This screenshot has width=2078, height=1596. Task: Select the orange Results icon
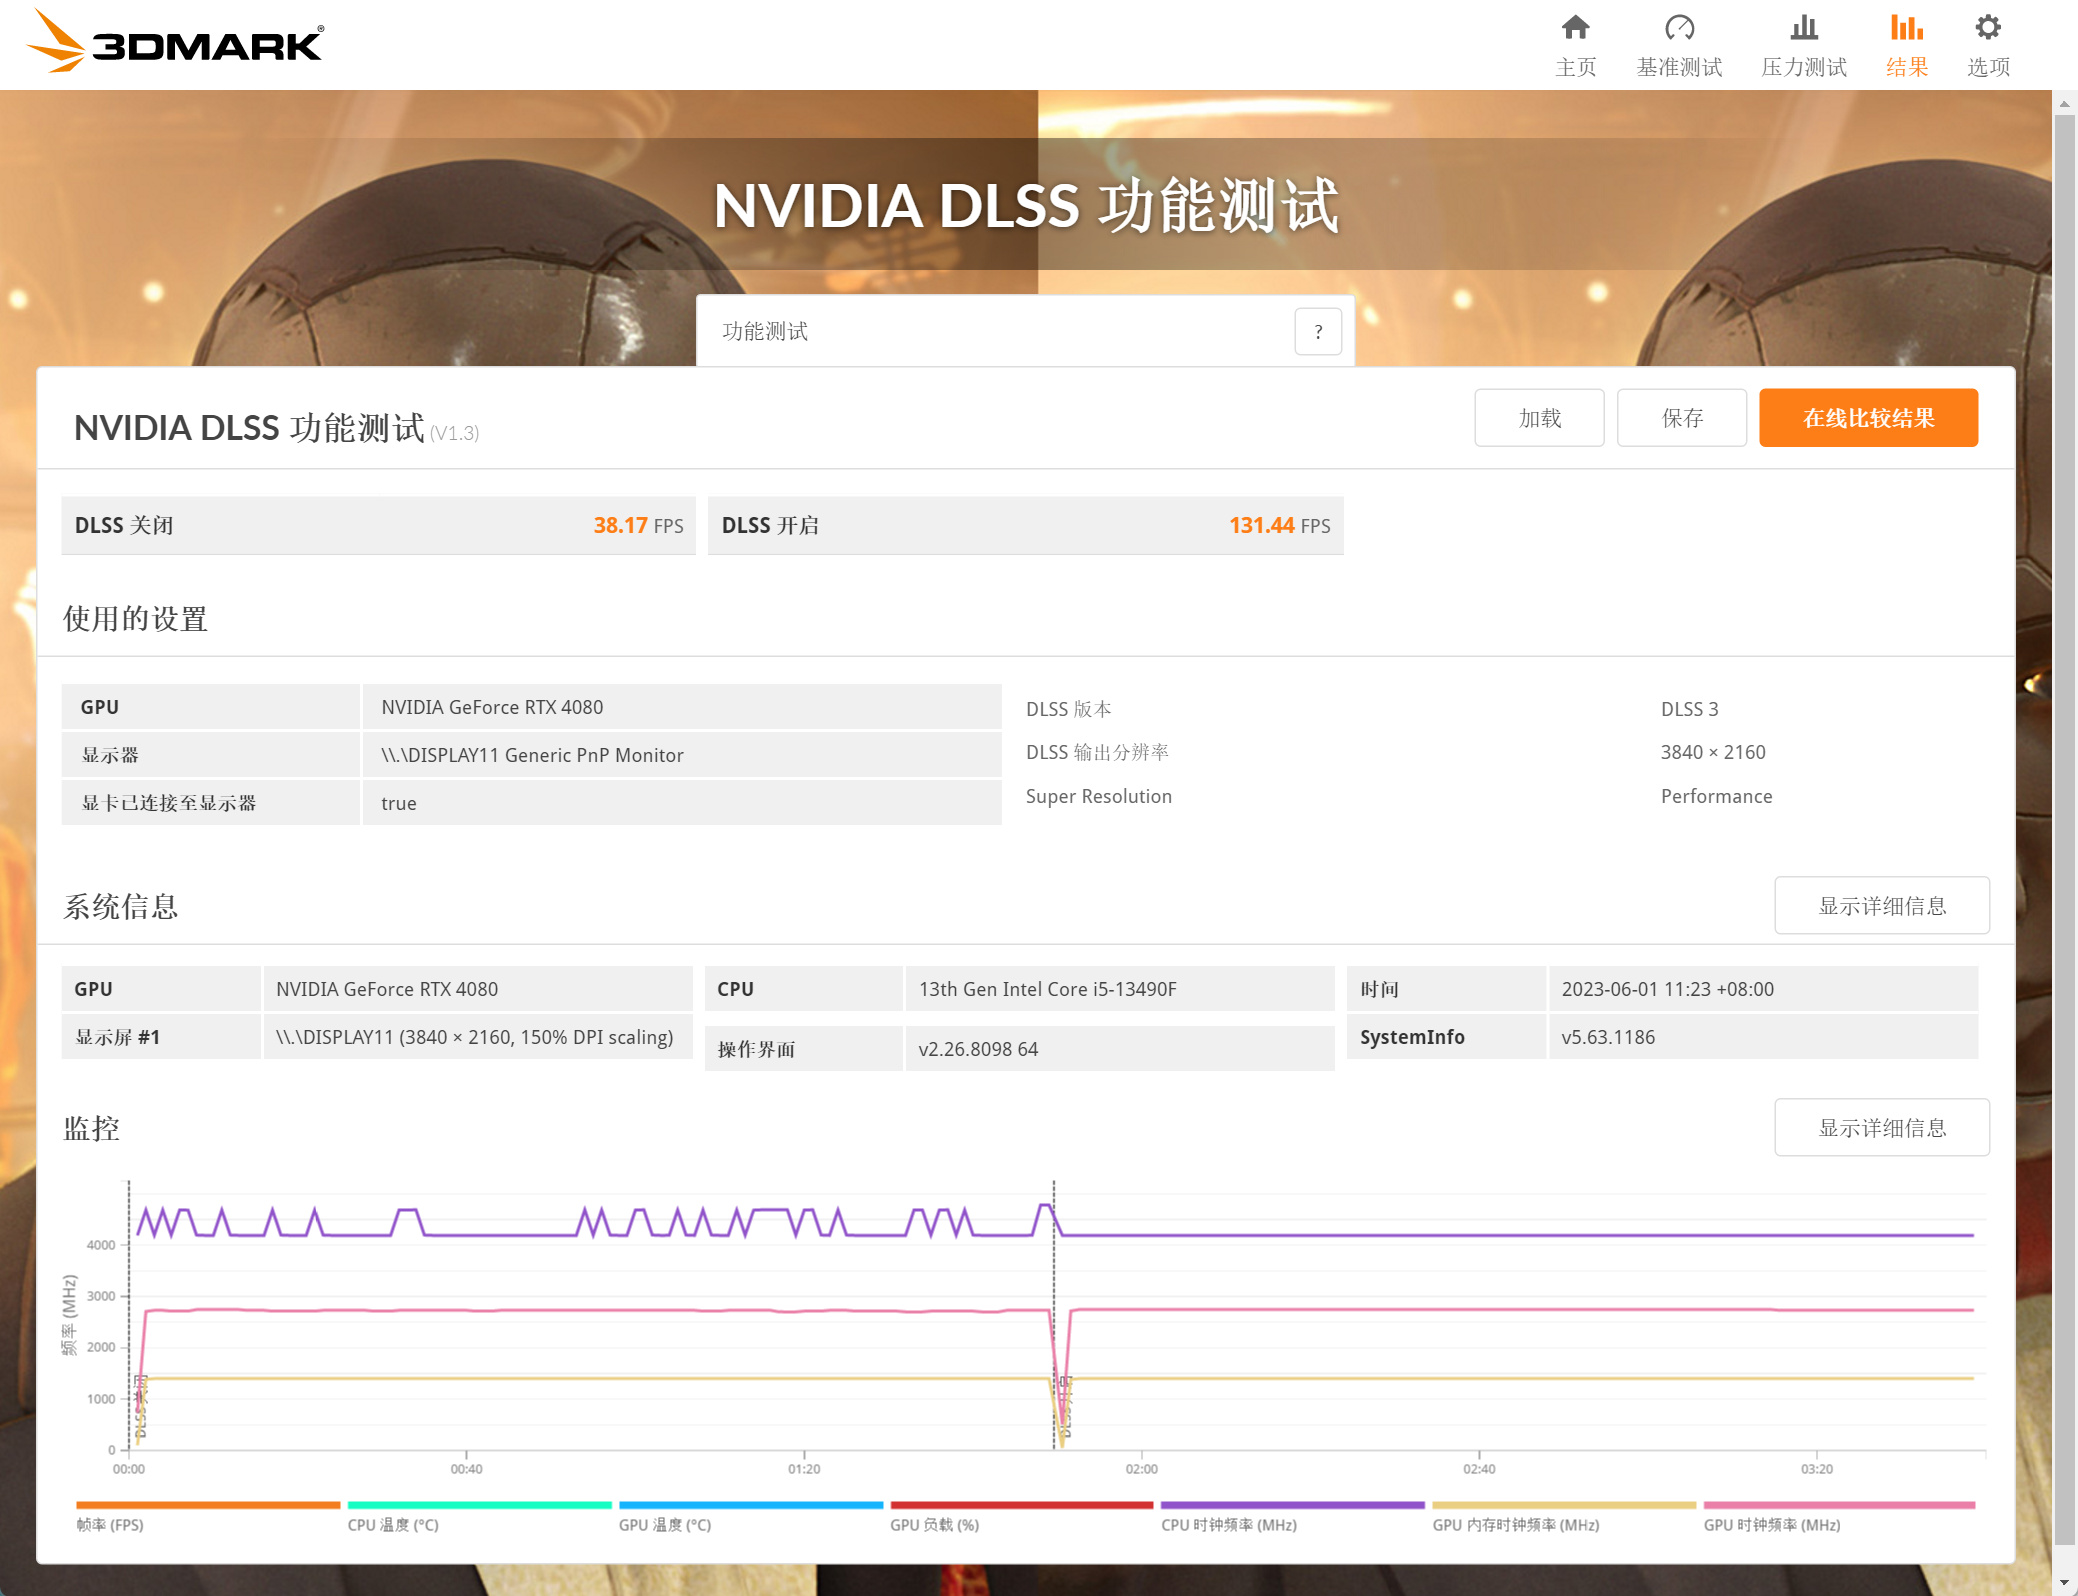pos(1906,28)
